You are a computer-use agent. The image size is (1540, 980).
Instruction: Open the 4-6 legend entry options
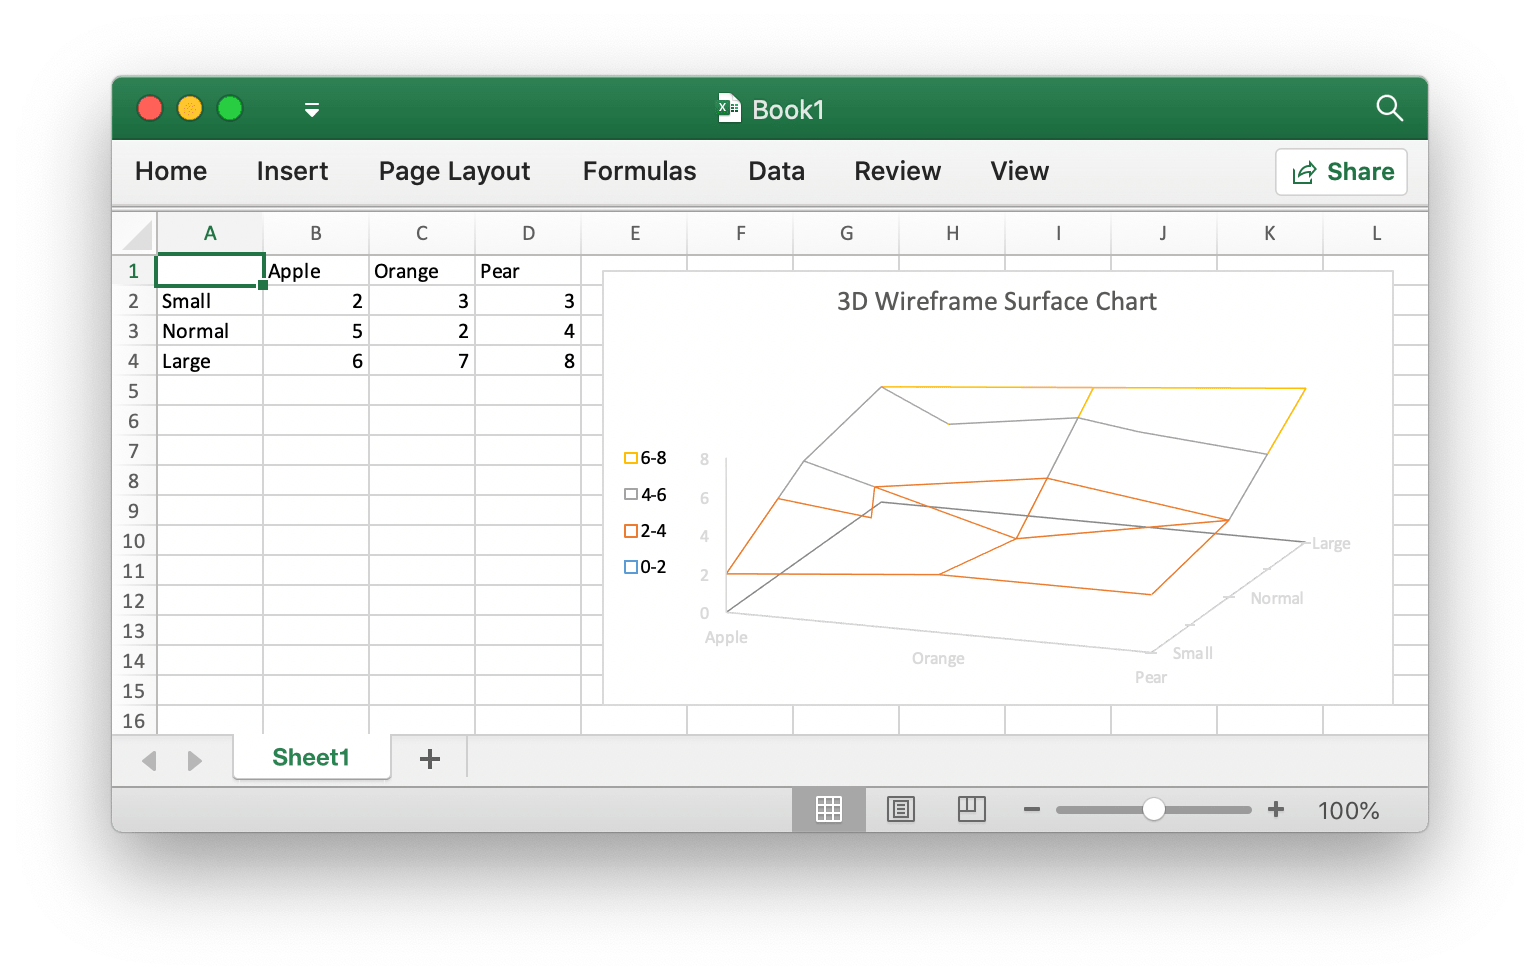click(646, 493)
